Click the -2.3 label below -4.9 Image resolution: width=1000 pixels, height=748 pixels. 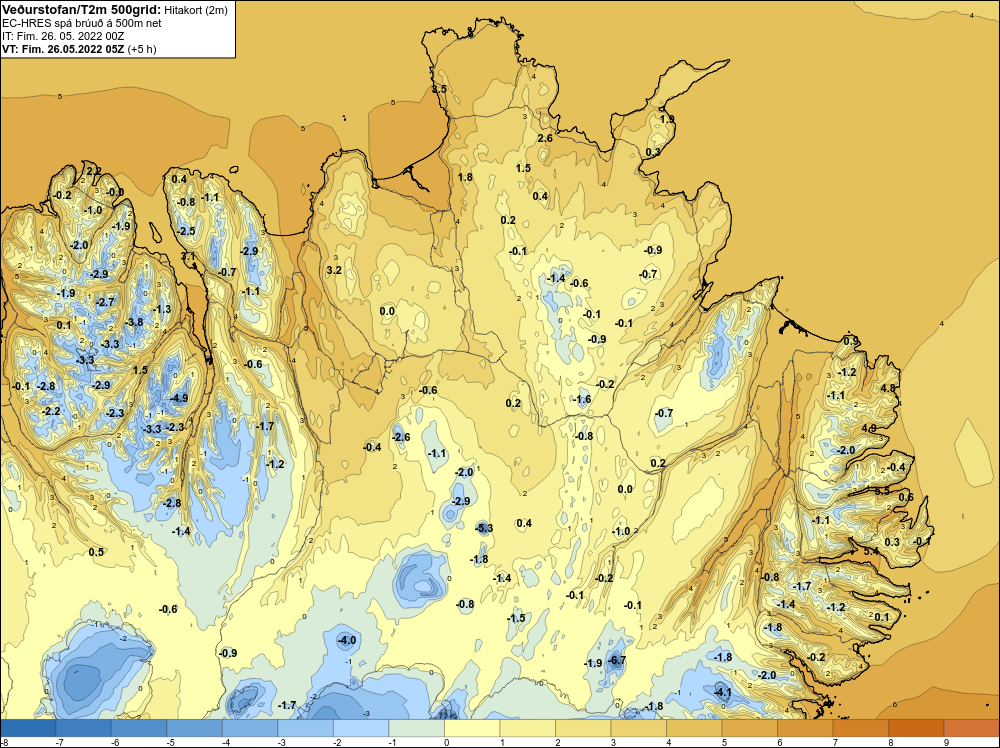pos(175,427)
